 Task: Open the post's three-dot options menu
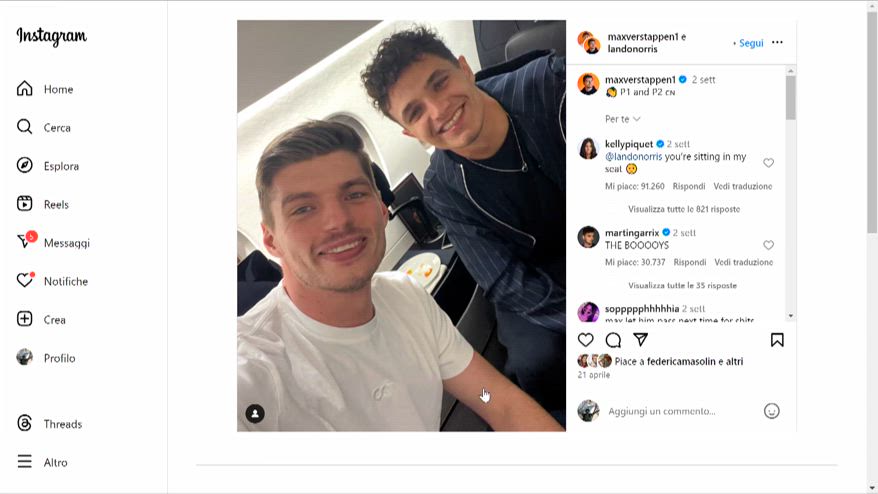tap(777, 43)
